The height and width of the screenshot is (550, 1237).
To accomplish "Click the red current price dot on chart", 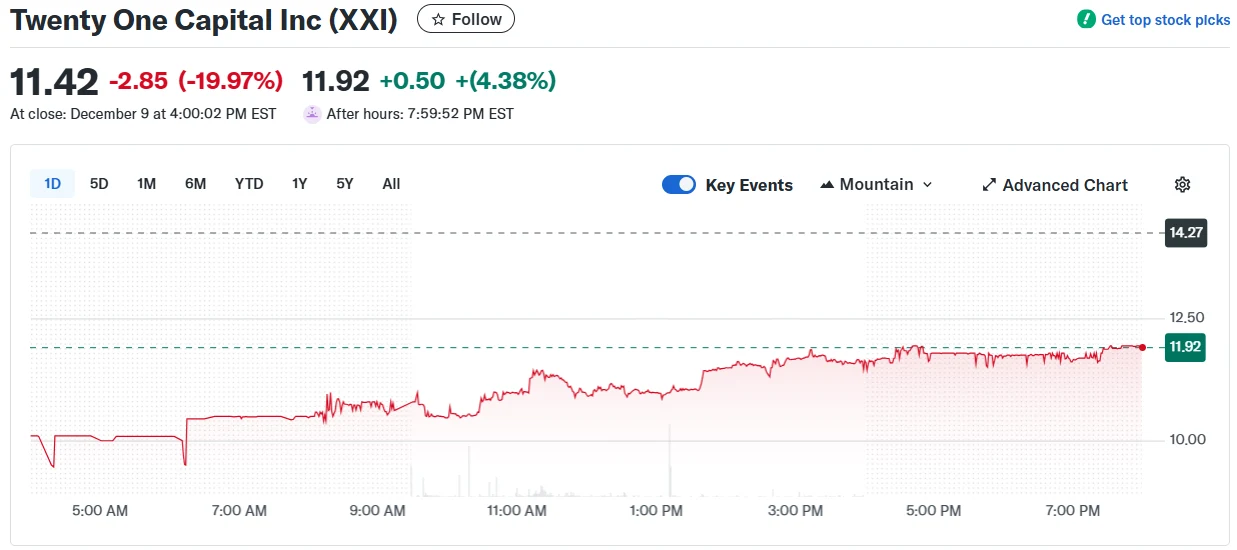I will [1142, 347].
